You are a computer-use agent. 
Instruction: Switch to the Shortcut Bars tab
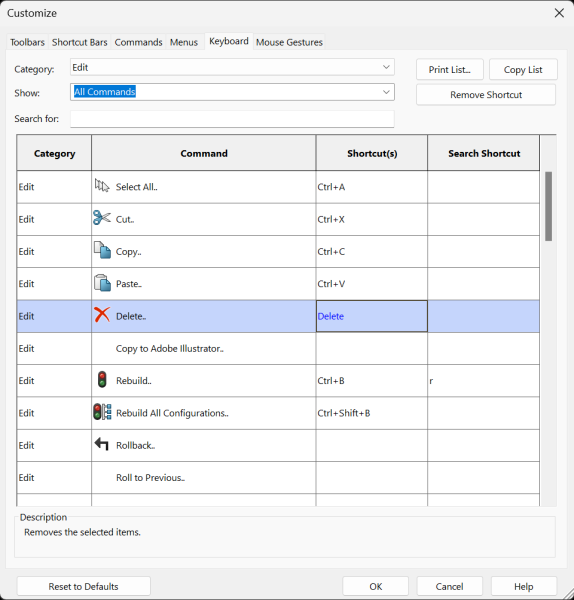[80, 42]
